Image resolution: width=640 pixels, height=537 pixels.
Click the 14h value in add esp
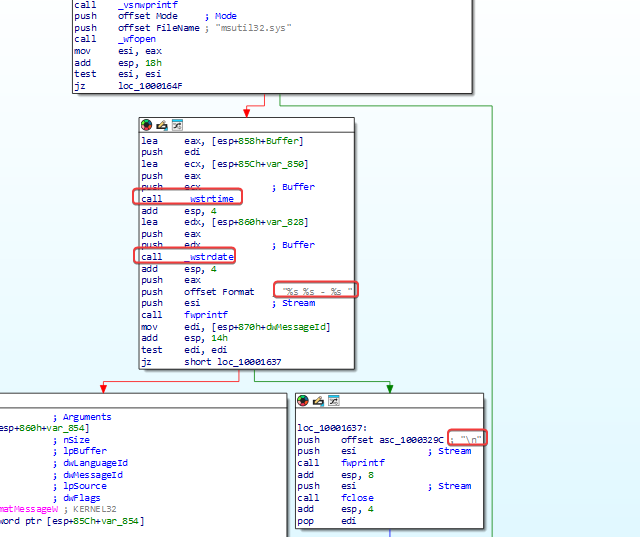point(219,338)
